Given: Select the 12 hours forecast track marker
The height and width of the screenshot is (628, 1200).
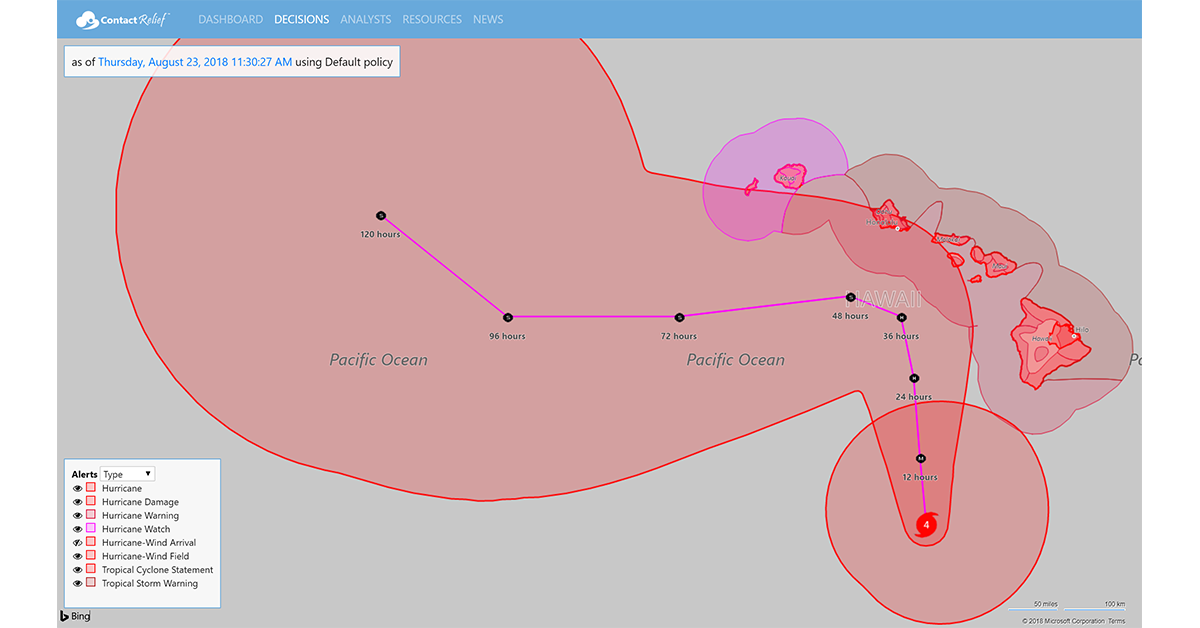Looking at the screenshot, I should click(x=920, y=457).
